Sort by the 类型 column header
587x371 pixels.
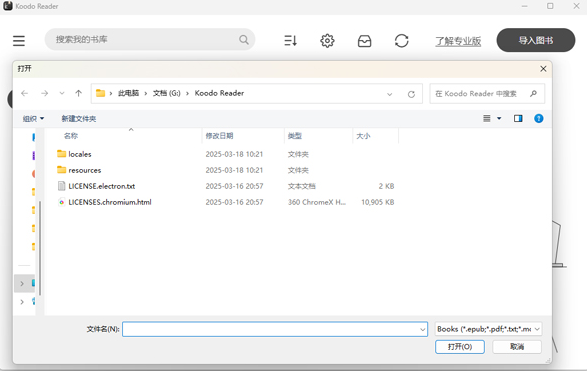click(x=295, y=136)
